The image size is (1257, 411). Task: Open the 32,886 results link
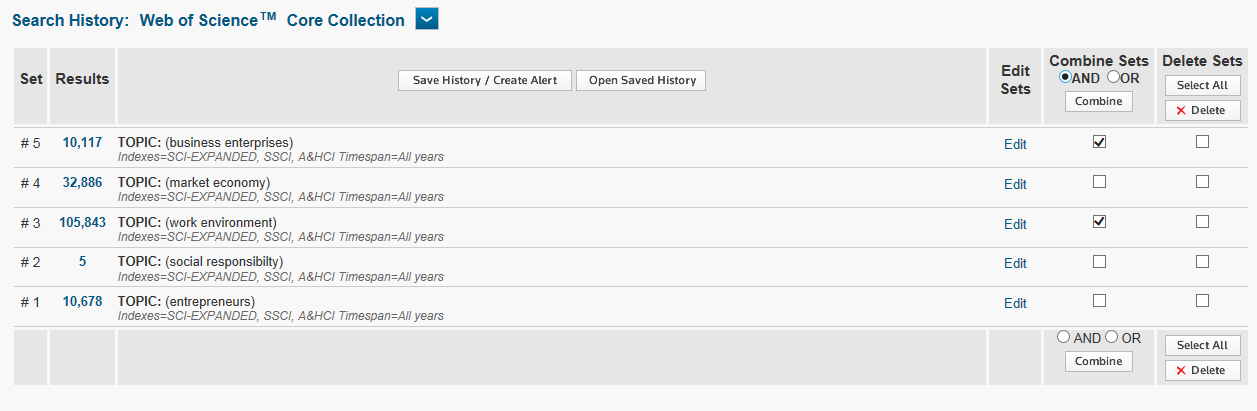(82, 183)
